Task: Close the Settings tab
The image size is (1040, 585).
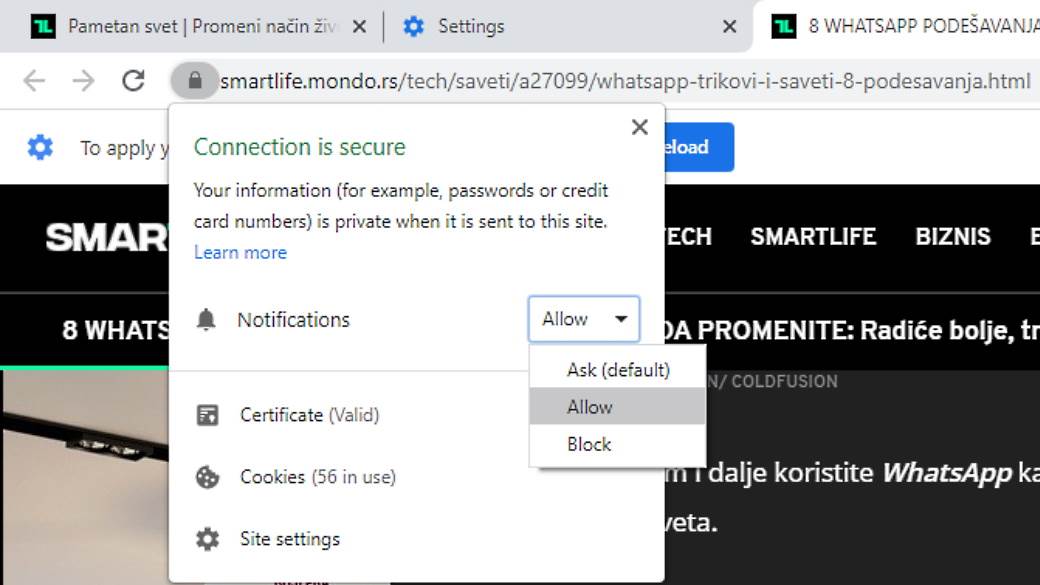Action: [730, 27]
